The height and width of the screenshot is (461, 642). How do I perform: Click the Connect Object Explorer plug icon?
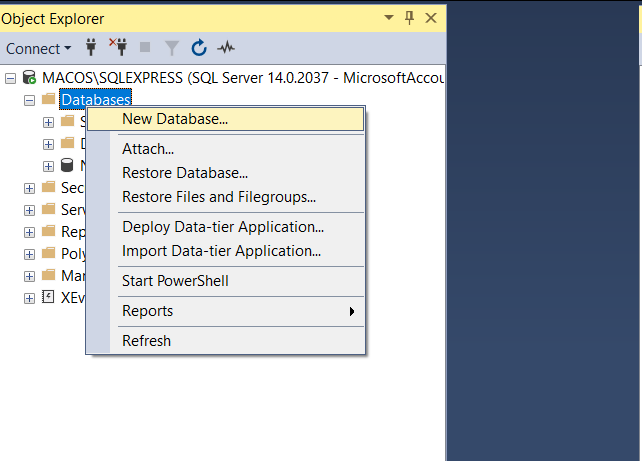tap(93, 48)
